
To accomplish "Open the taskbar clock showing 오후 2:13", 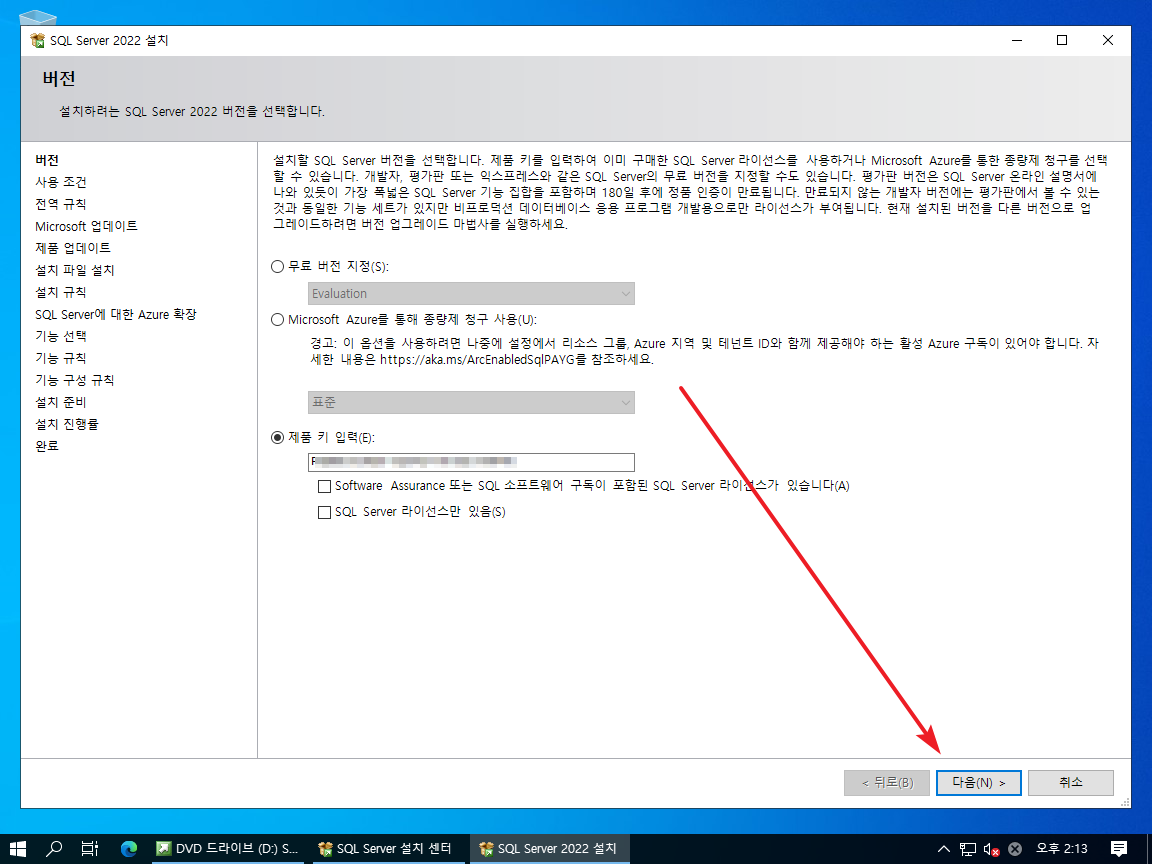I will [x=1062, y=849].
